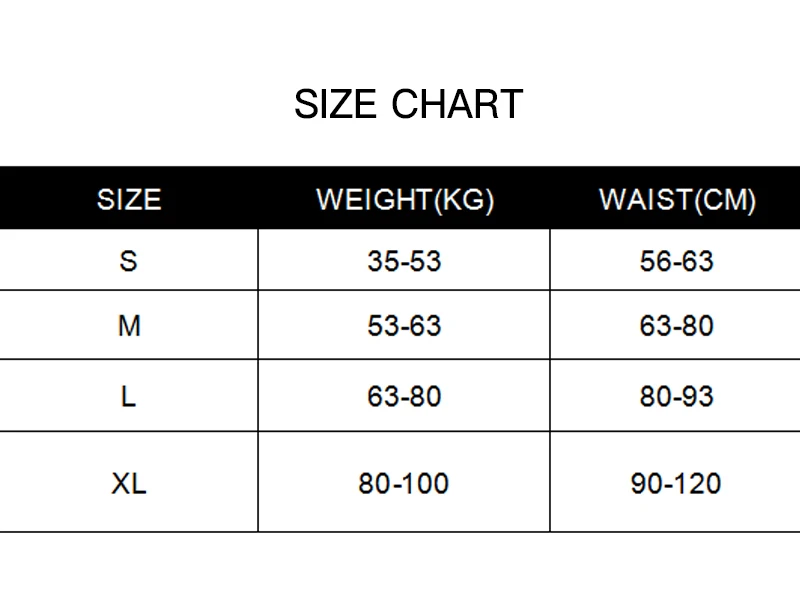Click the SIZE CHART title
Image resolution: width=800 pixels, height=595 pixels.
pos(409,104)
